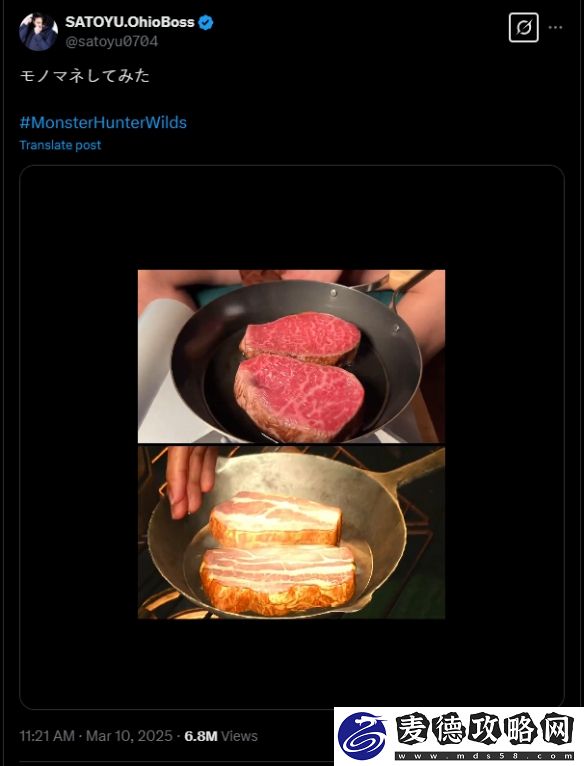Viewport: 584px width, 766px height.
Task: Click the 11:21 AM post time
Action: (47, 736)
